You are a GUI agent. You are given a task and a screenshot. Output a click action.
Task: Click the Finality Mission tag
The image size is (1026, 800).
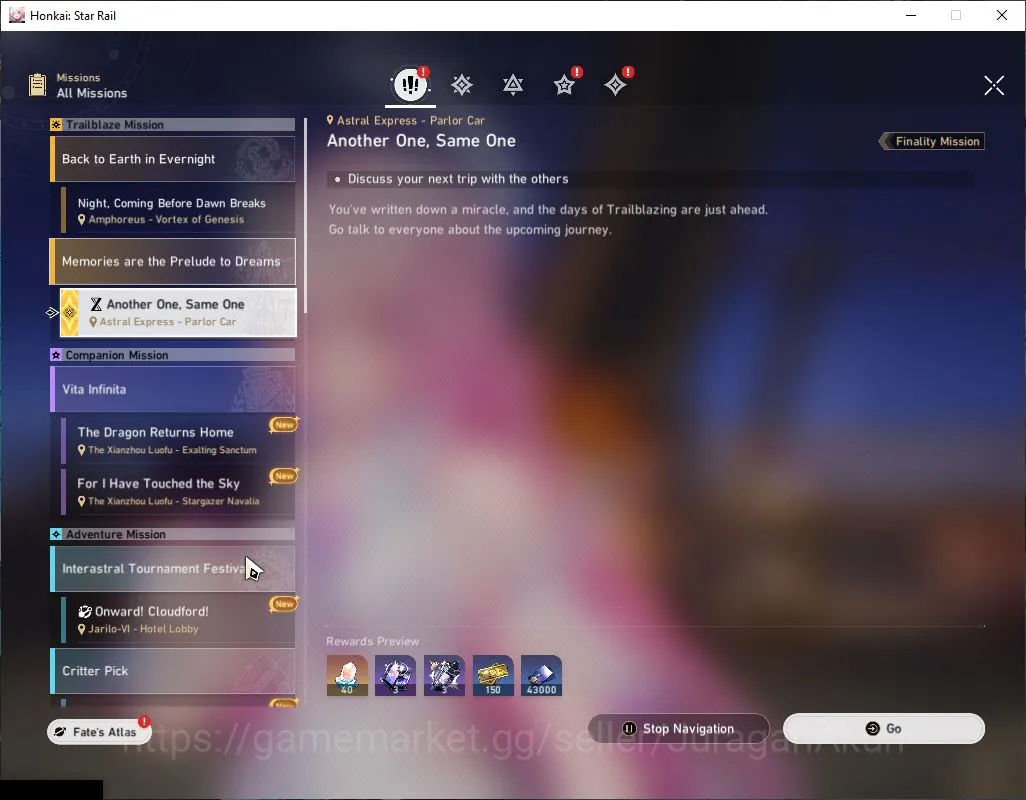point(932,141)
